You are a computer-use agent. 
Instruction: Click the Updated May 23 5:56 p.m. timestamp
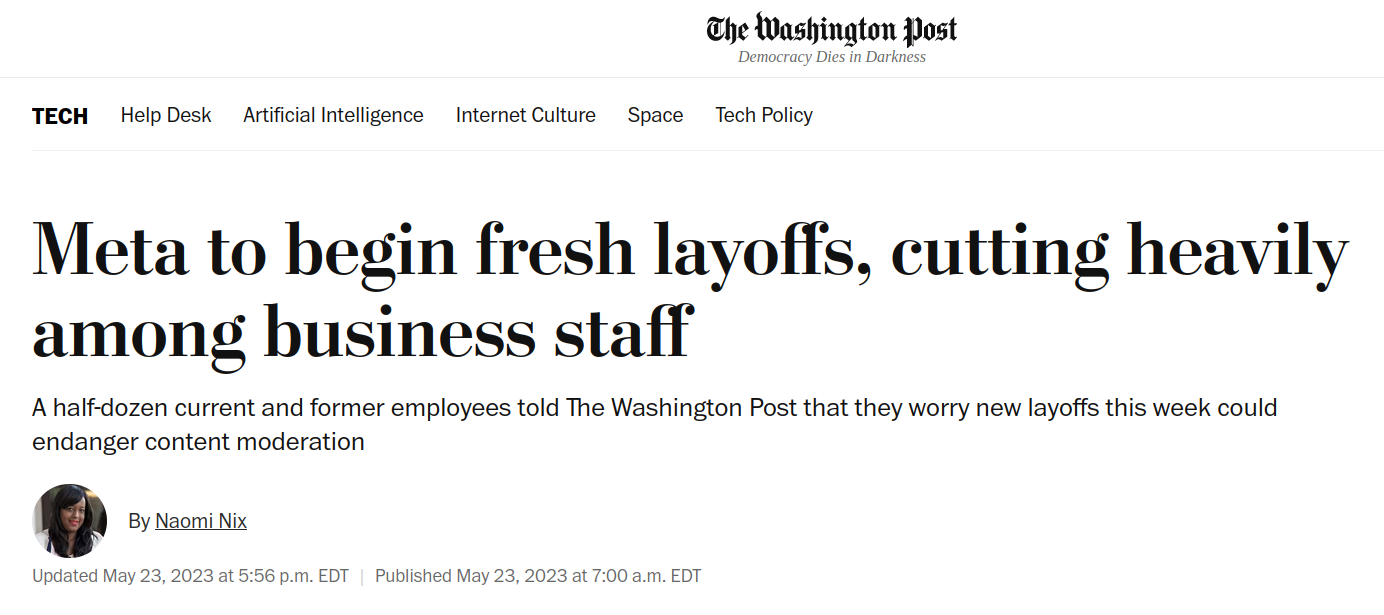[x=190, y=576]
